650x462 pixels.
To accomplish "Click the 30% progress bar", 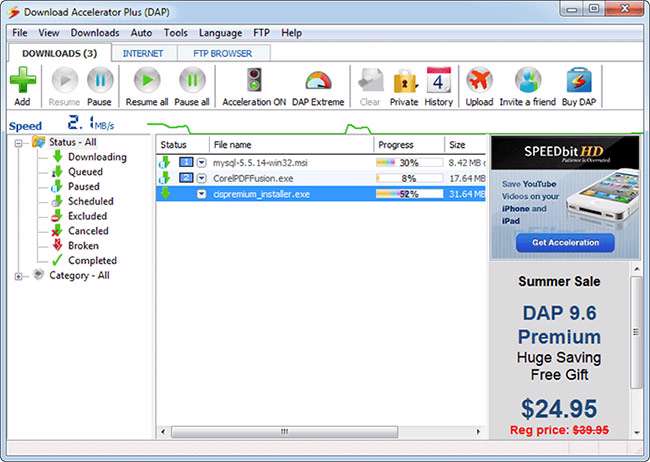I will point(409,163).
